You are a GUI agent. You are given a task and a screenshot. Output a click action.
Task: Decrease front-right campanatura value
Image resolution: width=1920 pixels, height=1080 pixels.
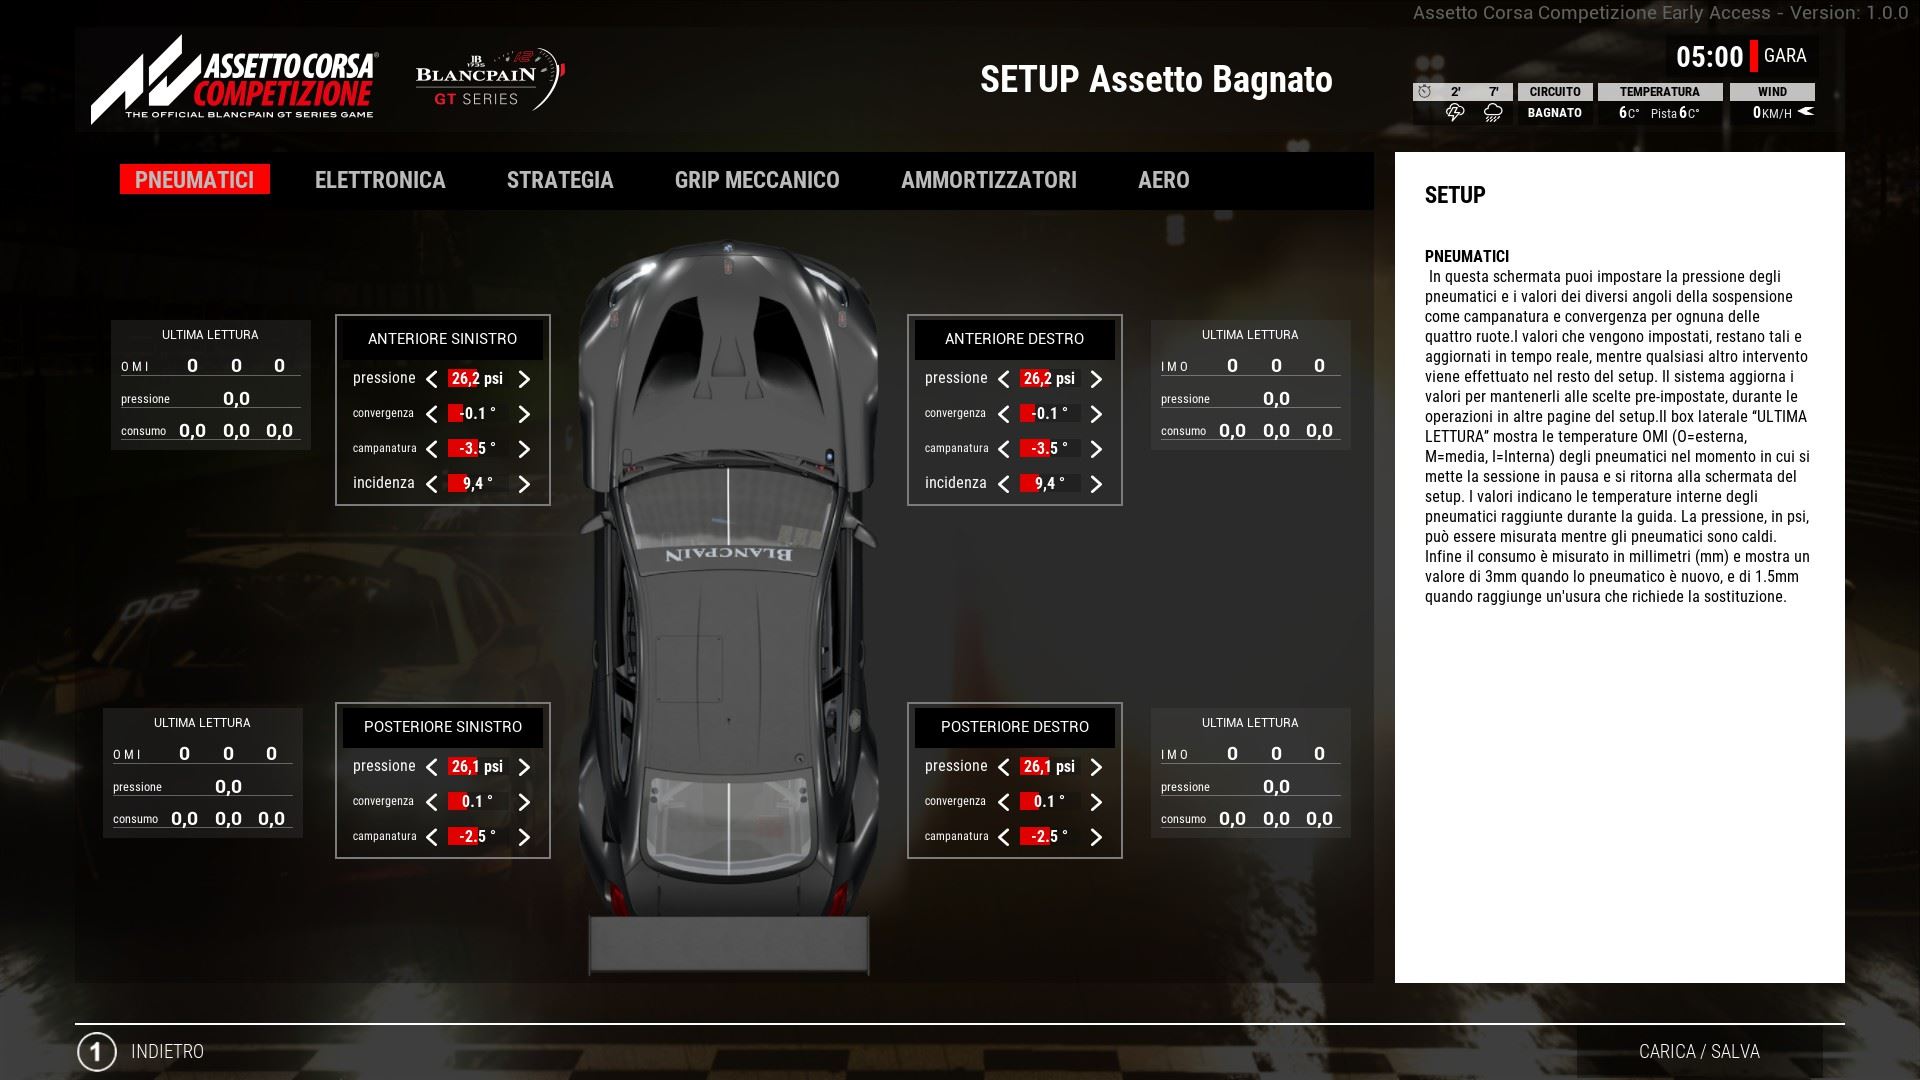pyautogui.click(x=1004, y=449)
